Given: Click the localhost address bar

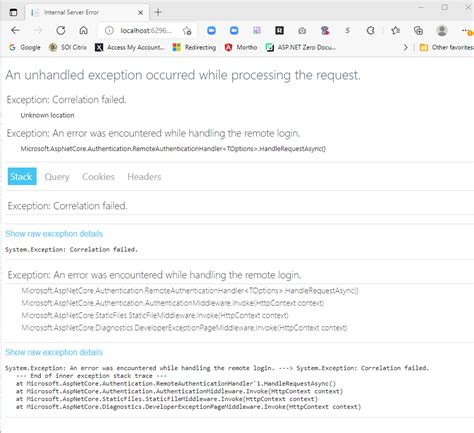Looking at the screenshot, I should click(x=146, y=31).
